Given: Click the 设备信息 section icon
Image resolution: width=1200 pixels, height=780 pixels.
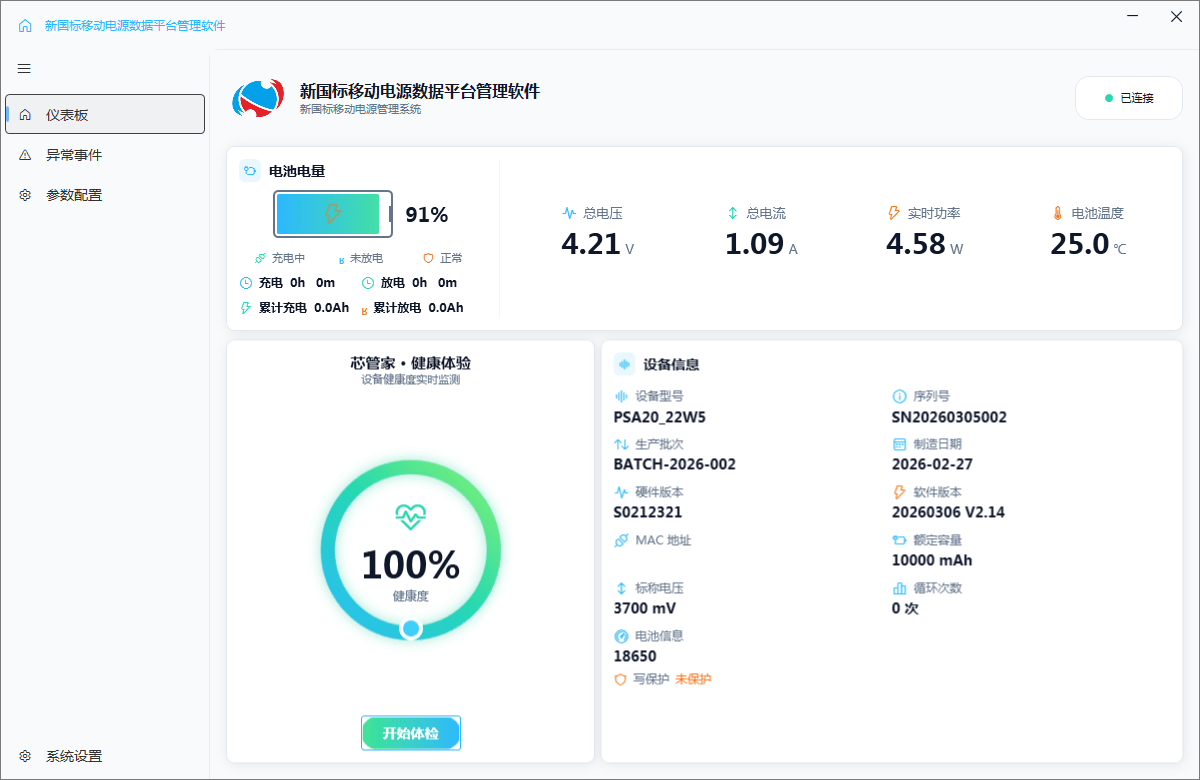Looking at the screenshot, I should click(624, 364).
